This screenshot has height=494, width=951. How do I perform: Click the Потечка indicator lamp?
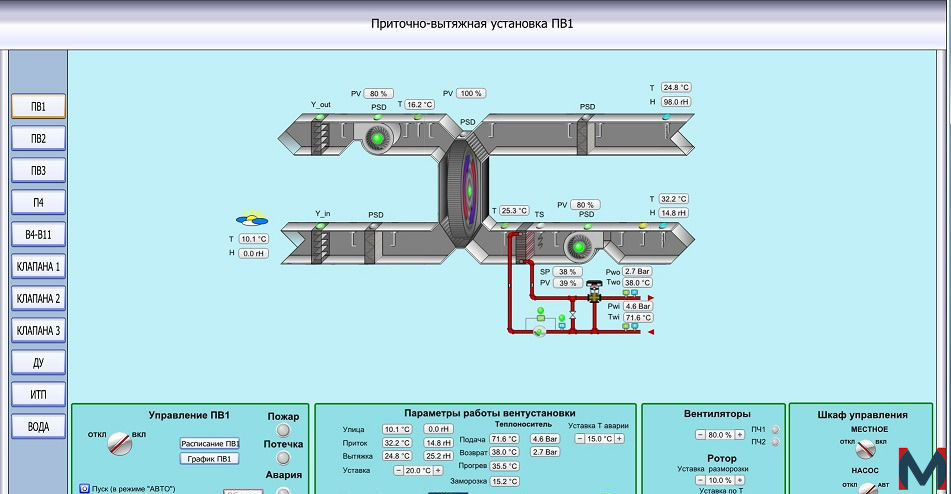283,458
